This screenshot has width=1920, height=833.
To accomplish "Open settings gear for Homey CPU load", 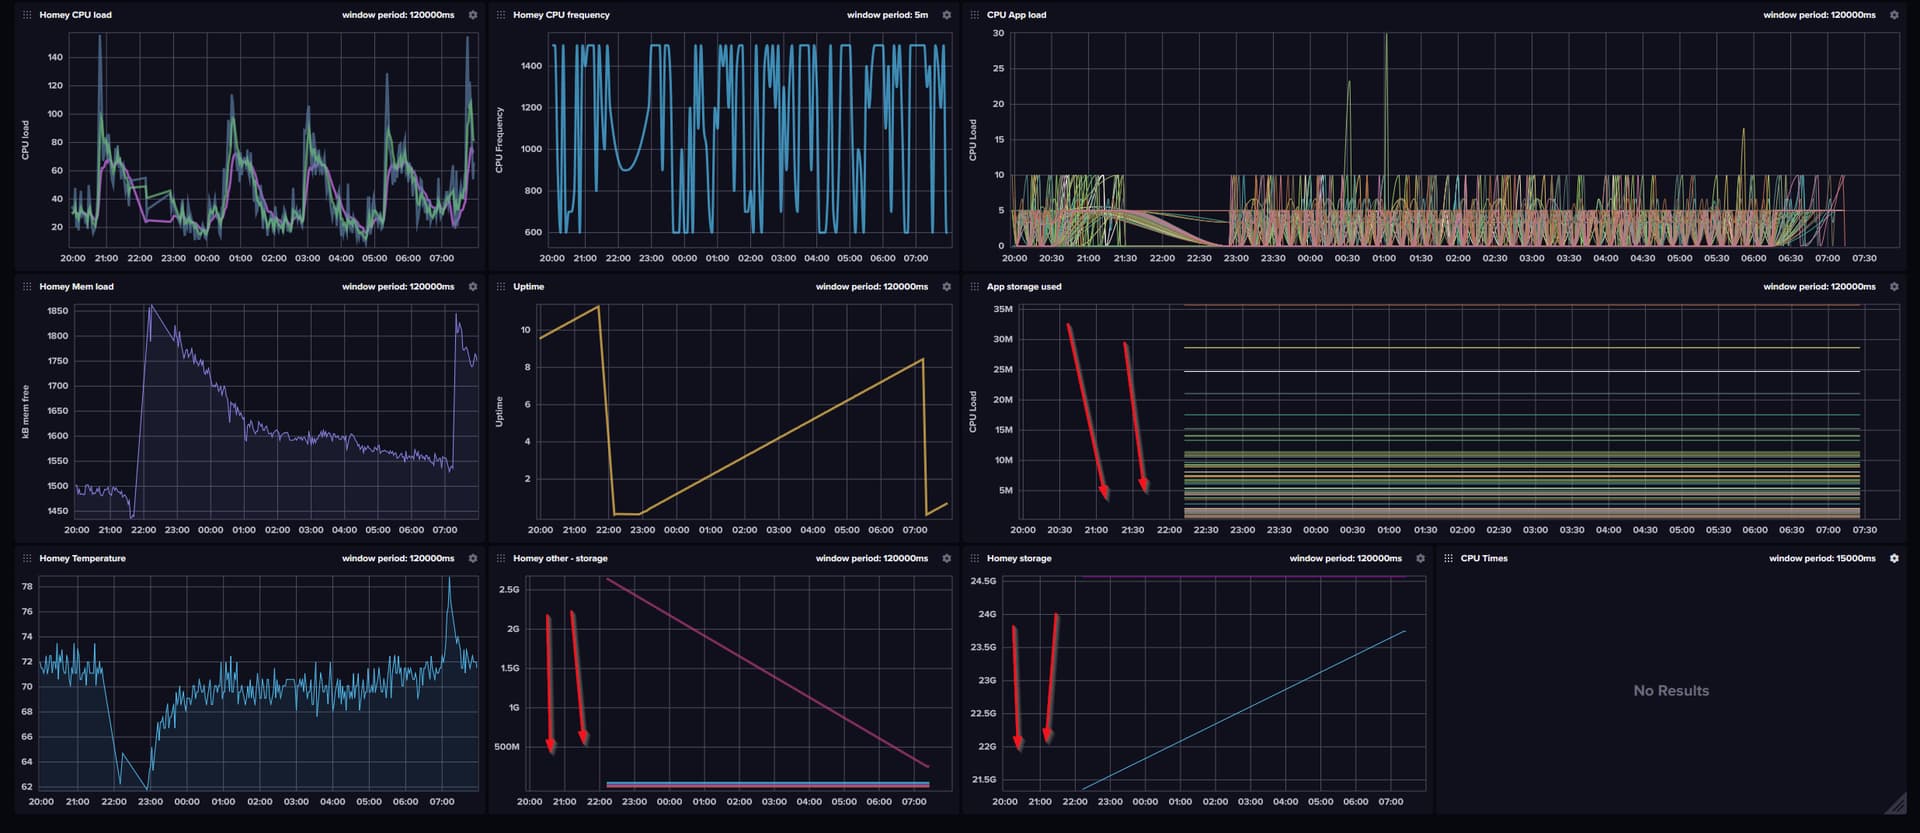I will (473, 15).
